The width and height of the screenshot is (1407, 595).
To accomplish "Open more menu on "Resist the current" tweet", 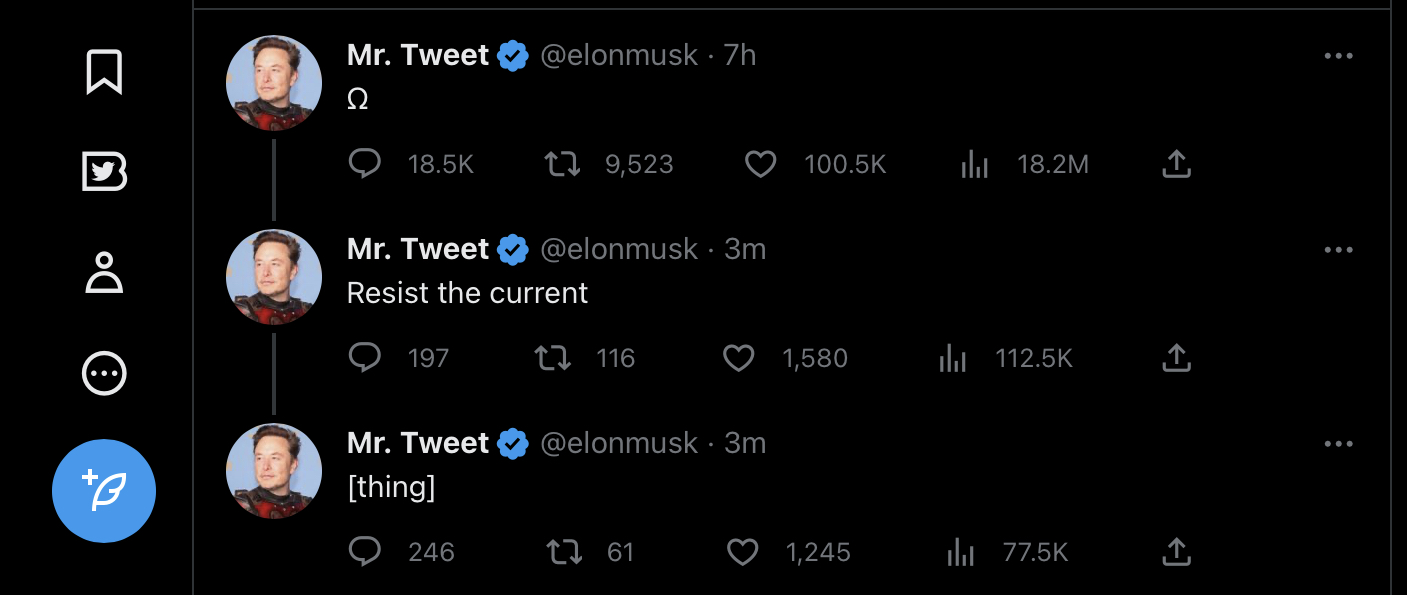I will tap(1338, 250).
